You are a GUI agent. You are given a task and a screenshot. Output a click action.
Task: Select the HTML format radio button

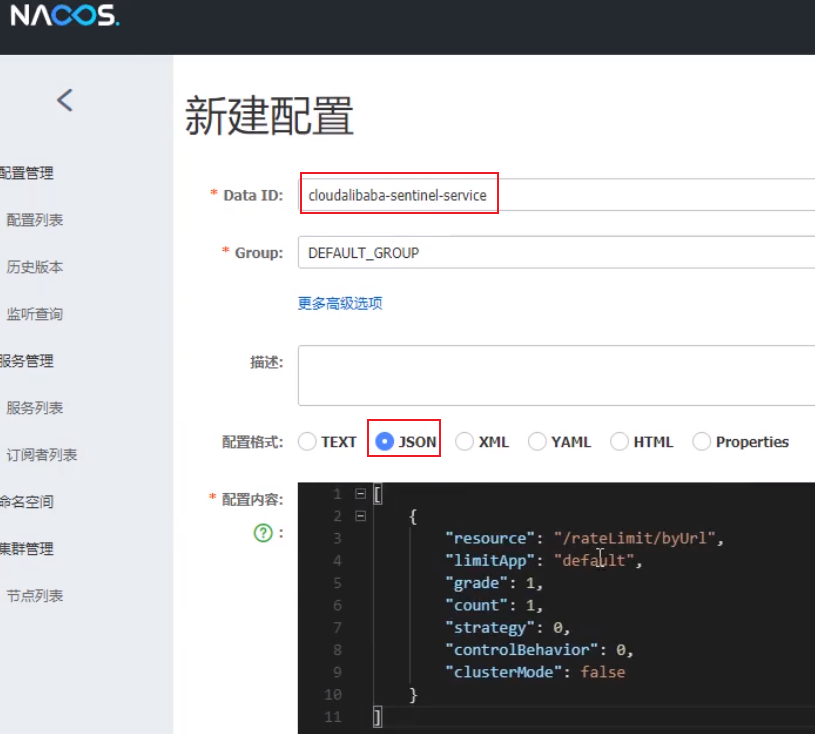[619, 441]
